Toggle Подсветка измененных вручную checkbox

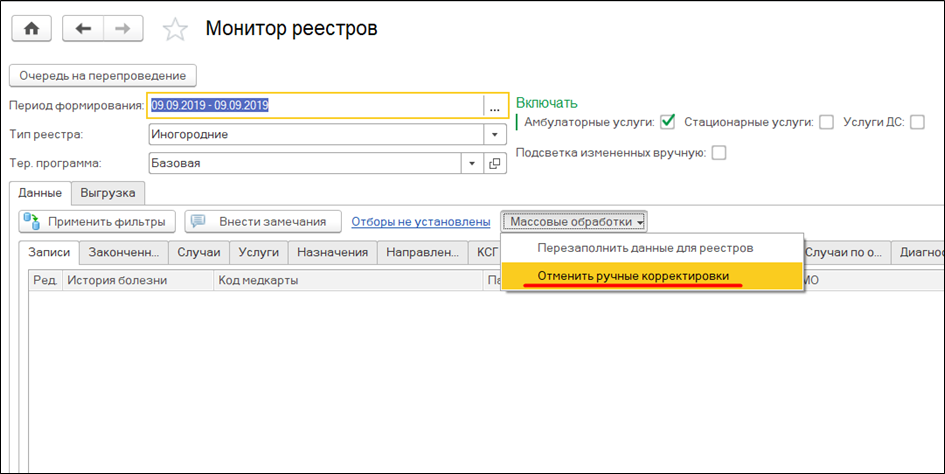click(718, 153)
